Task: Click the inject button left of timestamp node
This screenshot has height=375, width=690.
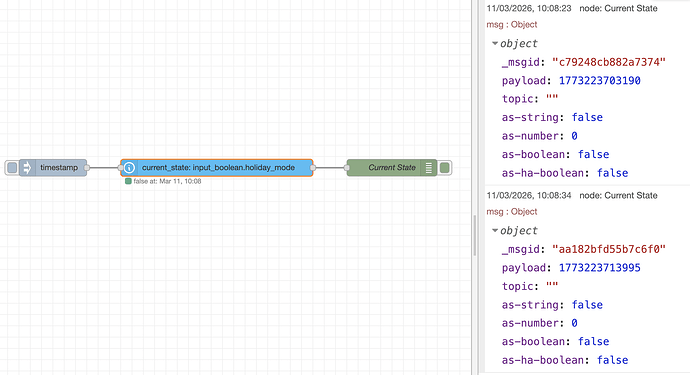Action: 12,168
